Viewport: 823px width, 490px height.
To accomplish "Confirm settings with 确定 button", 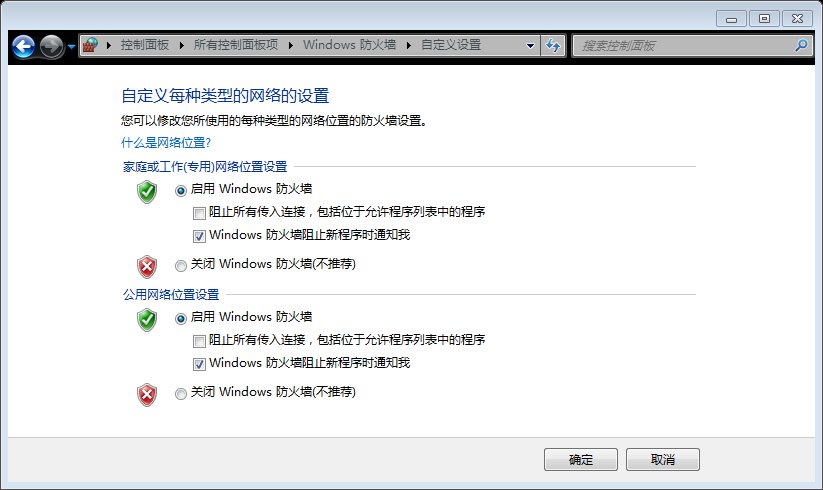I will point(581,460).
